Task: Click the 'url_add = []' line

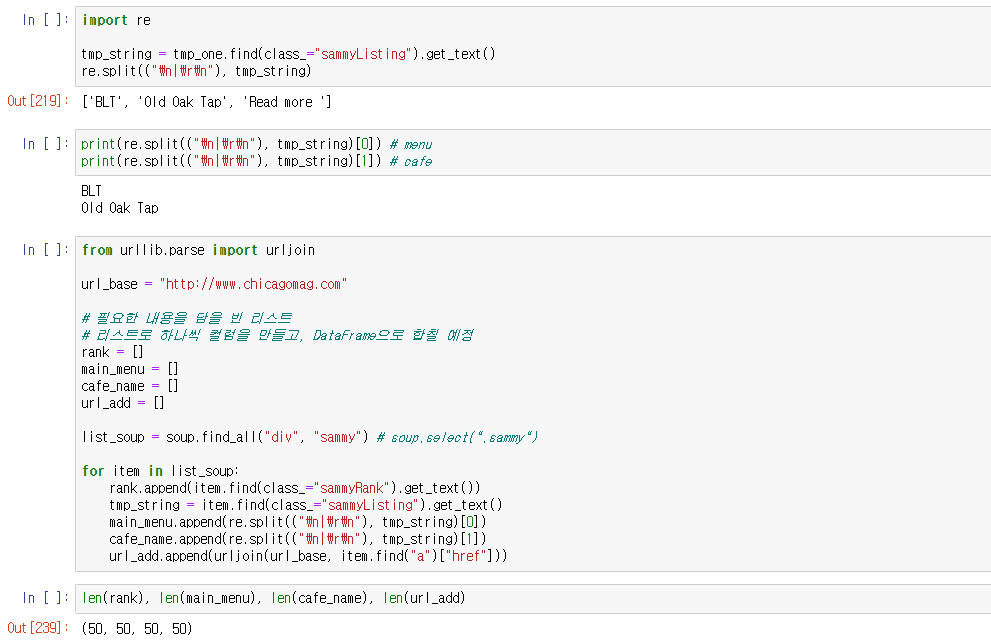Action: (x=123, y=403)
